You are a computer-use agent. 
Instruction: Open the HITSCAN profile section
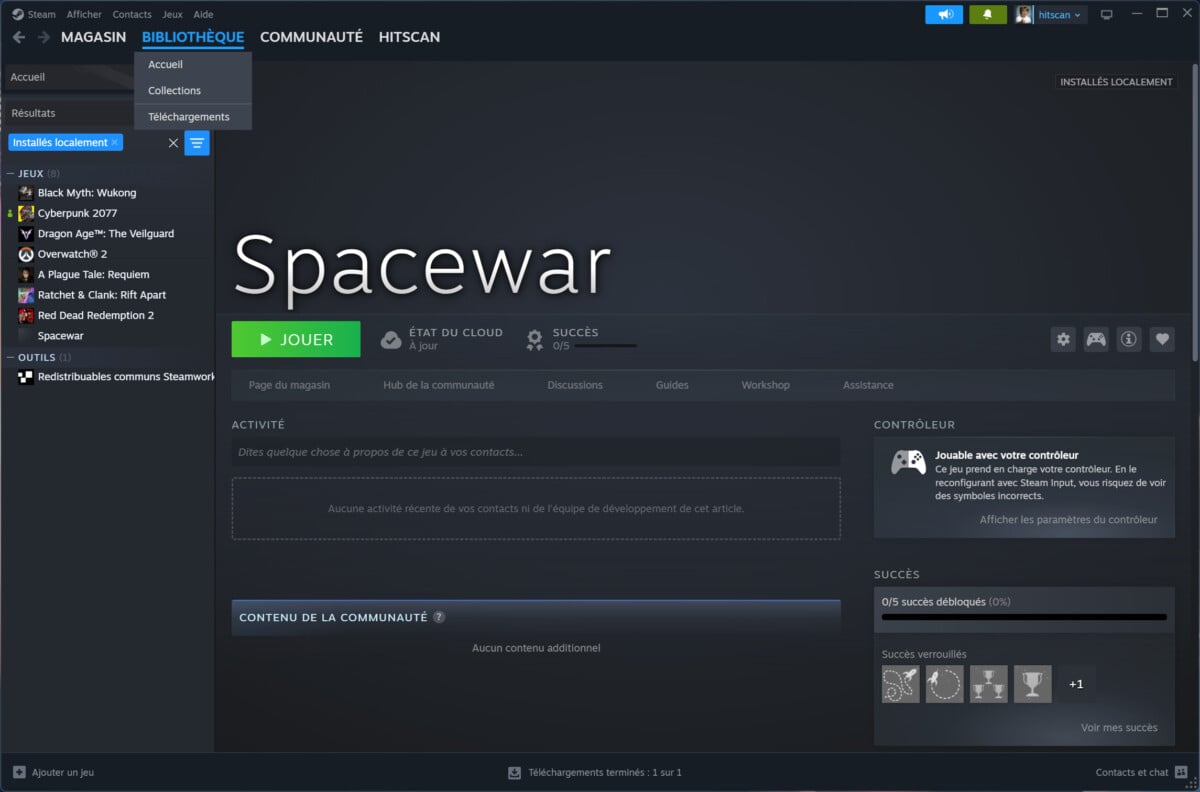pos(409,37)
